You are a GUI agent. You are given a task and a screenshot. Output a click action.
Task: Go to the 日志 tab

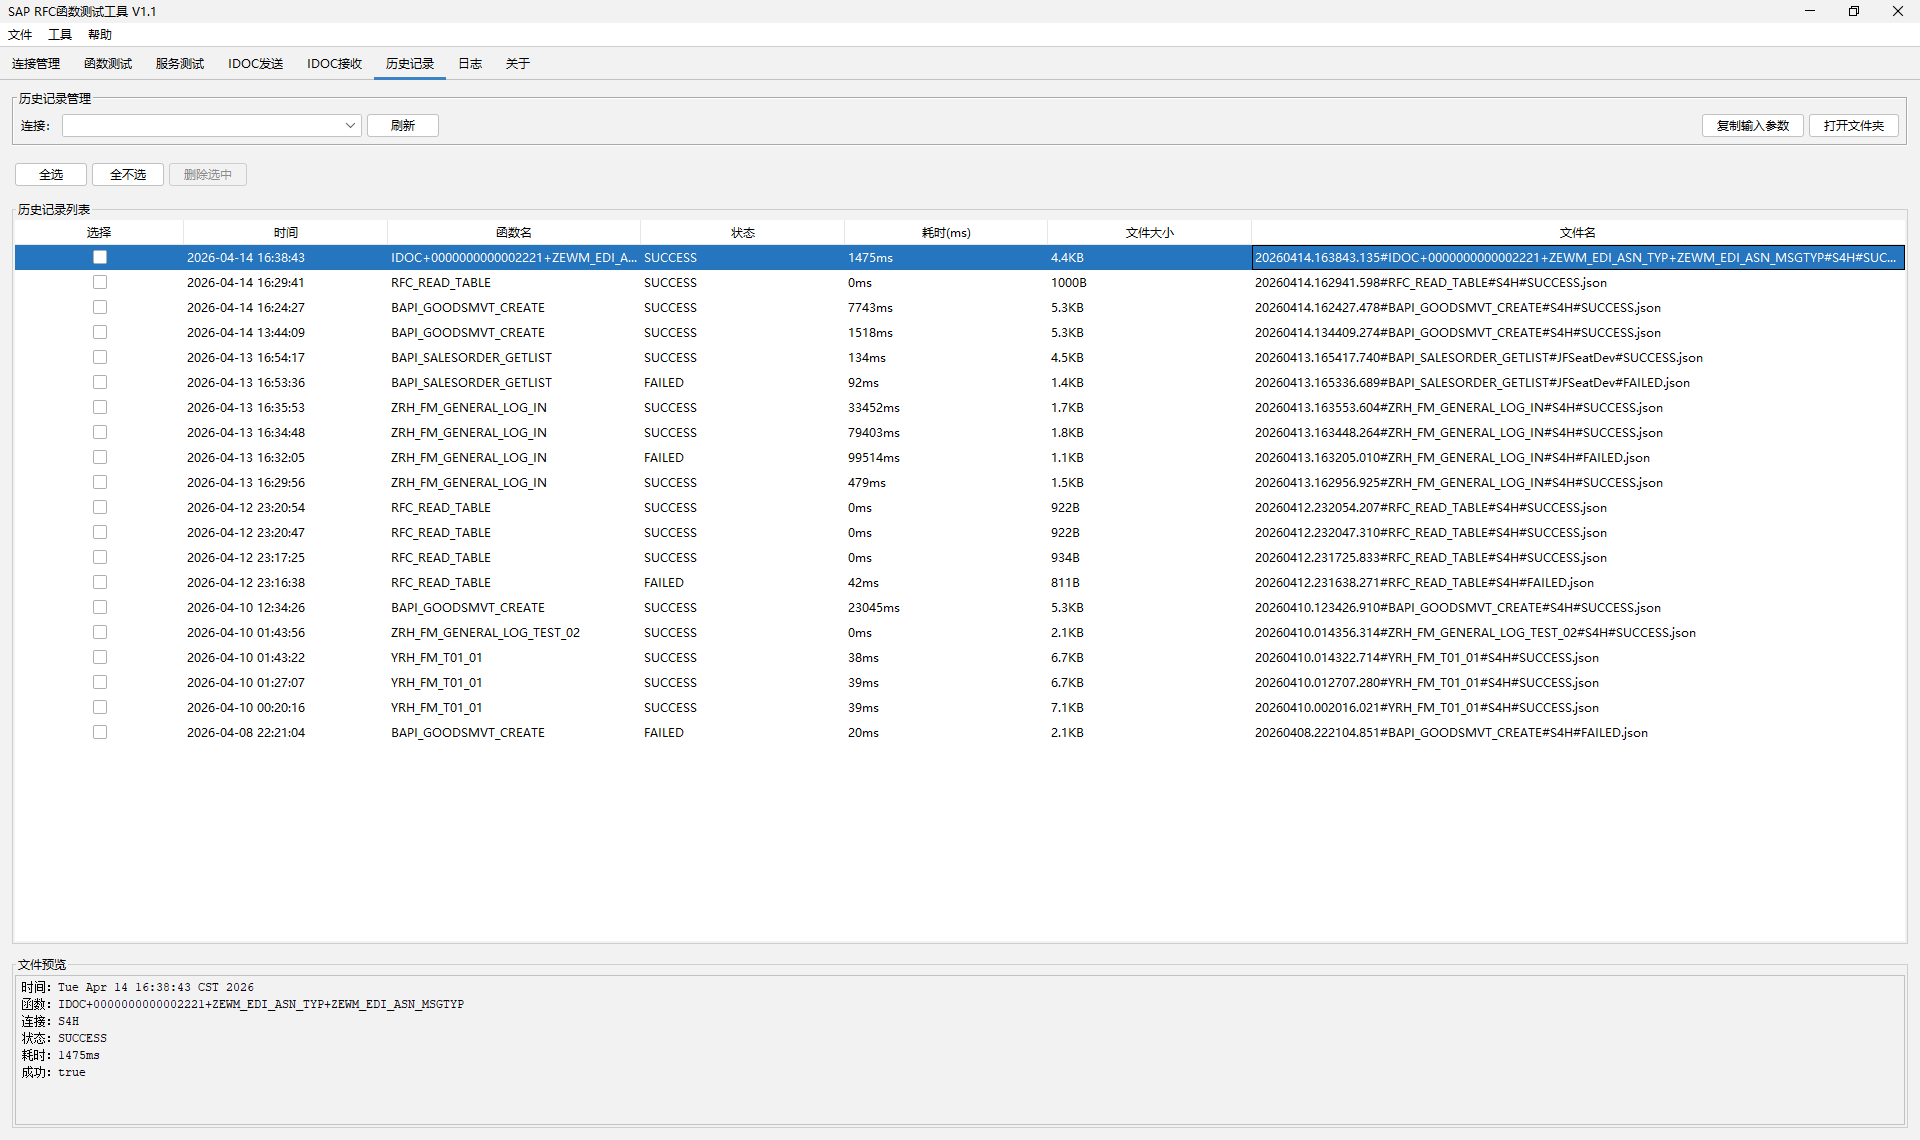470,64
